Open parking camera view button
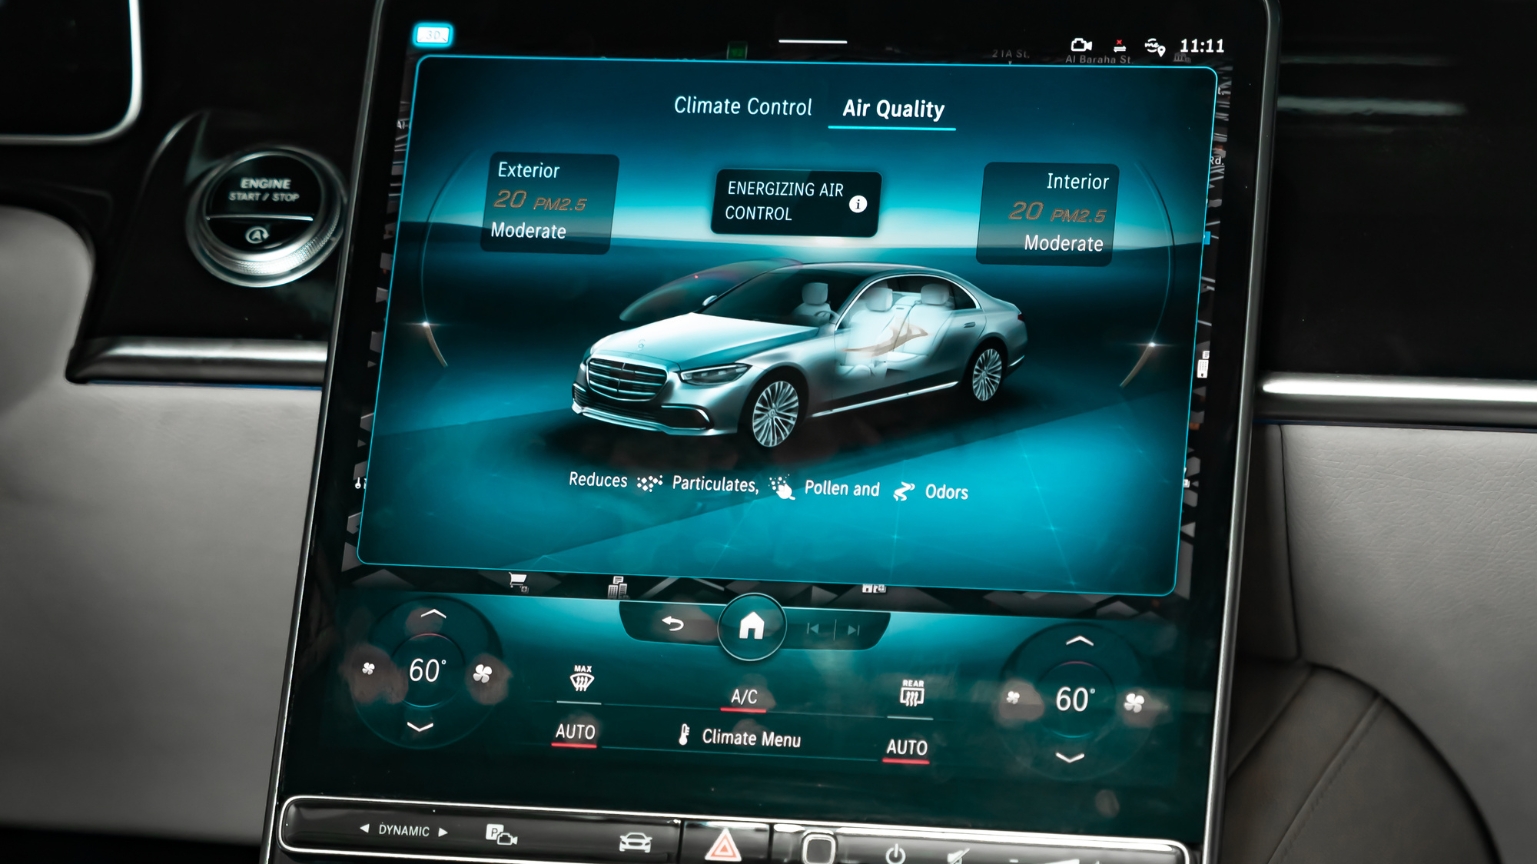The image size is (1537, 864). point(501,834)
